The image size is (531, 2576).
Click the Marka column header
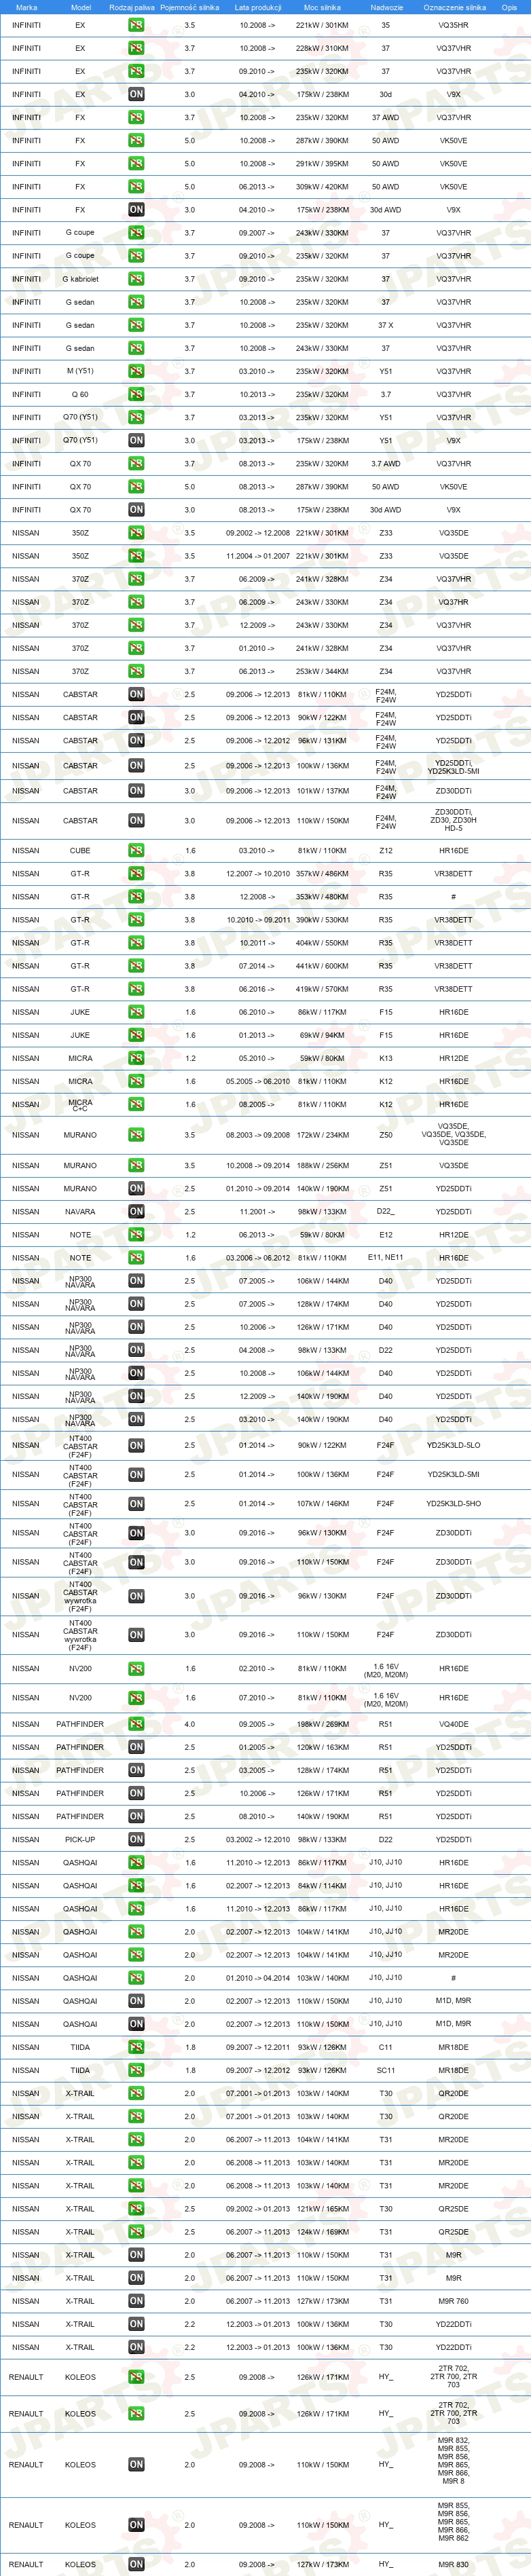(x=26, y=7)
